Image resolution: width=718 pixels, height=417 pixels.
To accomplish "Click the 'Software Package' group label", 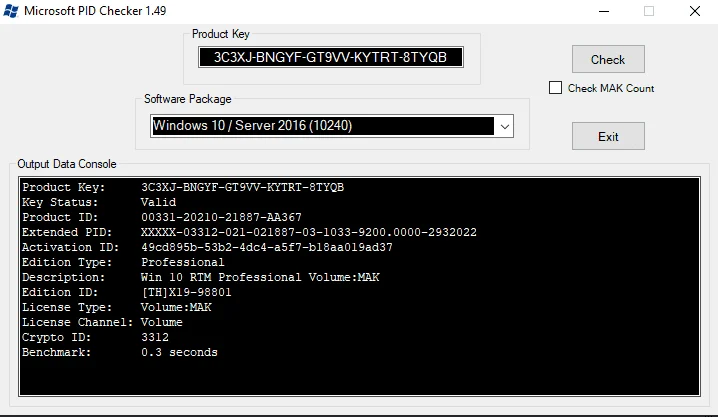I will (188, 99).
